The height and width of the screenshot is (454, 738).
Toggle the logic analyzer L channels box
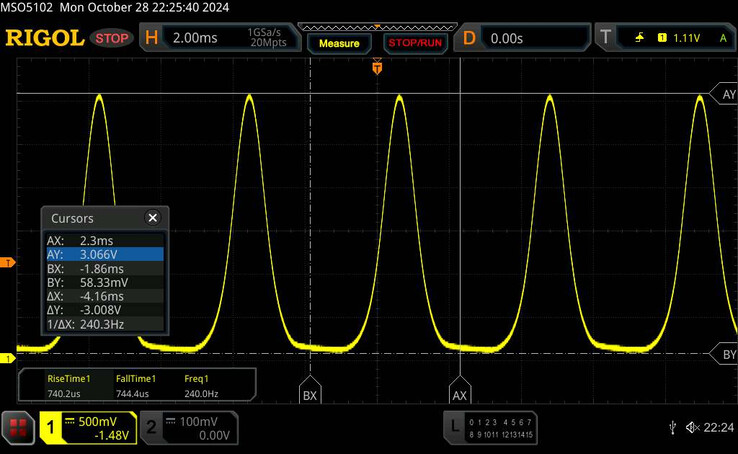[x=490, y=428]
